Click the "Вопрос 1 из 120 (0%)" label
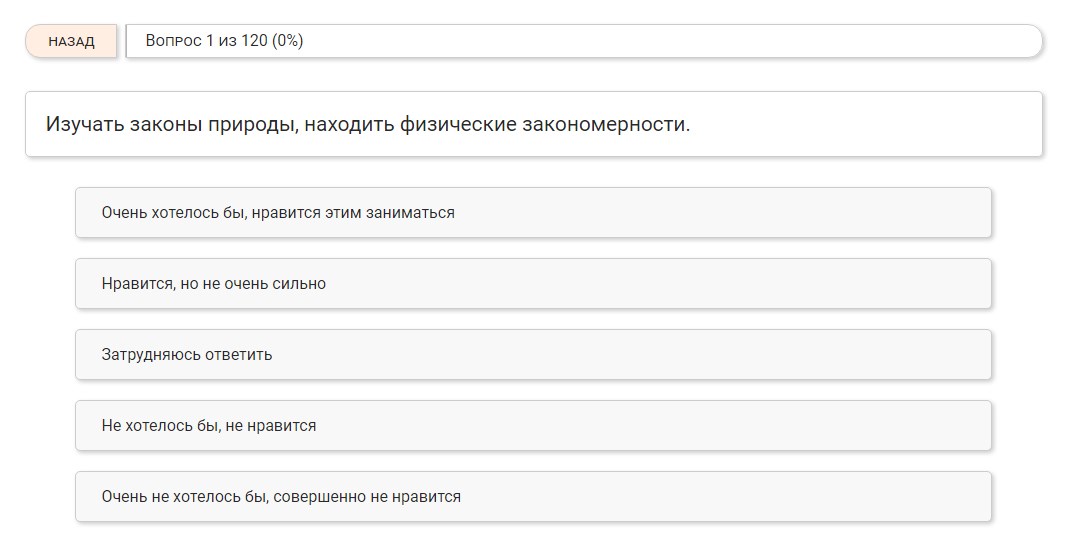The height and width of the screenshot is (554, 1079). [x=224, y=42]
